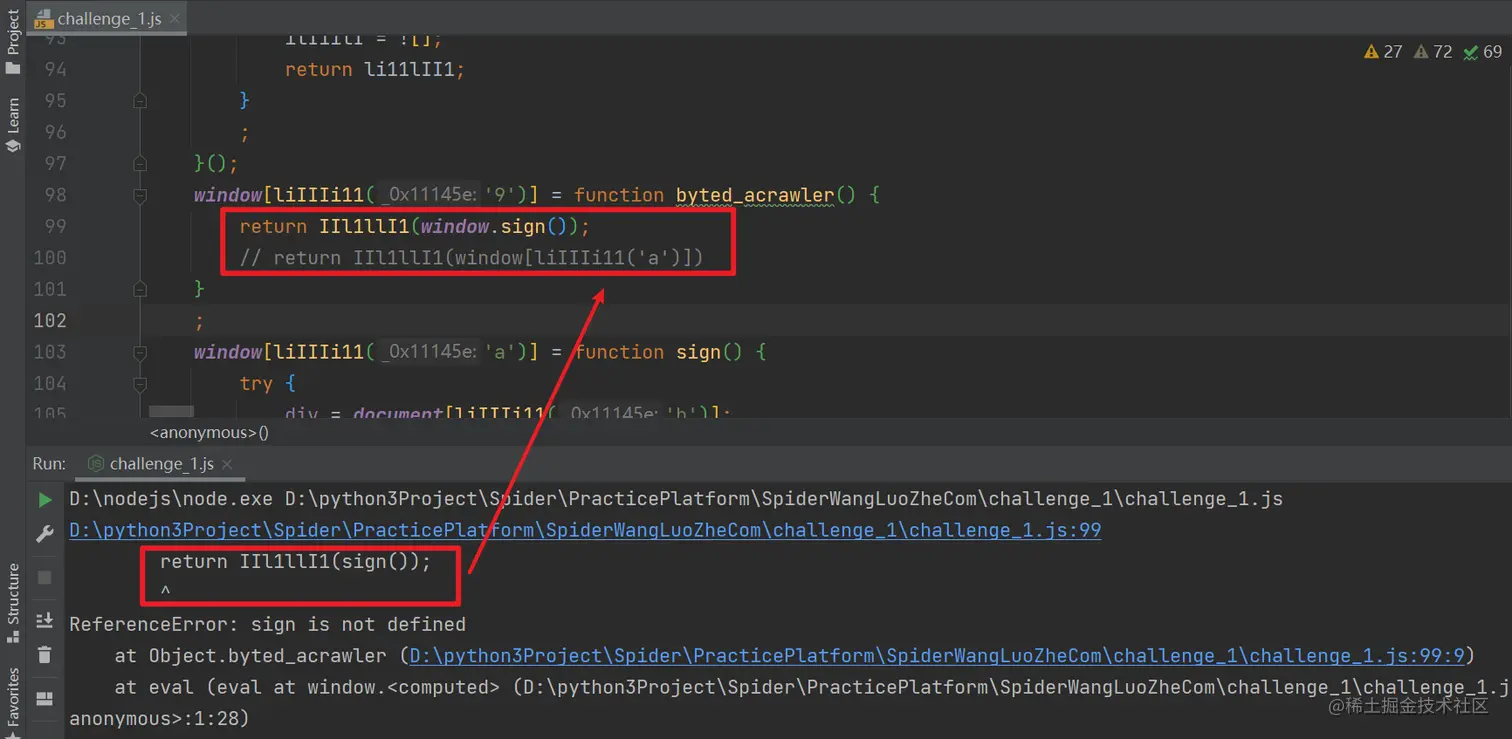The width and height of the screenshot is (1512, 739).
Task: Click the commented code on line 100
Action: point(471,258)
